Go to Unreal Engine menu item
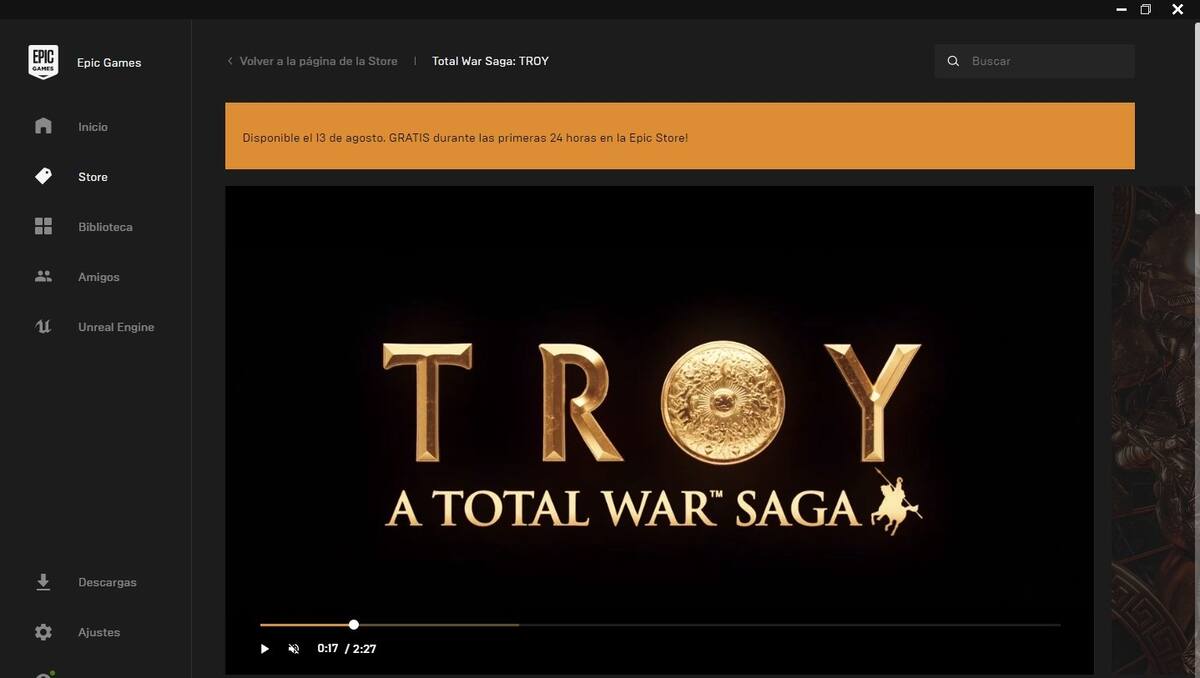This screenshot has height=678, width=1200. [x=116, y=327]
